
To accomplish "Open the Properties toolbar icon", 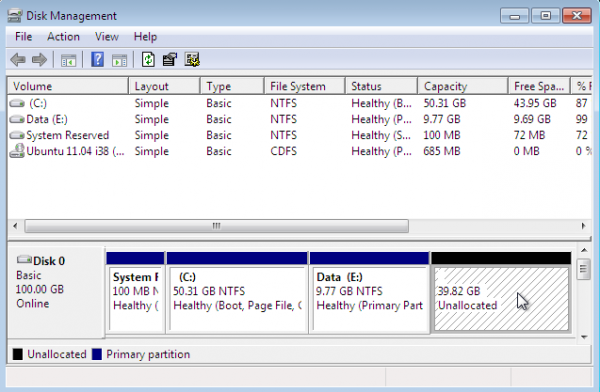I will click(170, 60).
